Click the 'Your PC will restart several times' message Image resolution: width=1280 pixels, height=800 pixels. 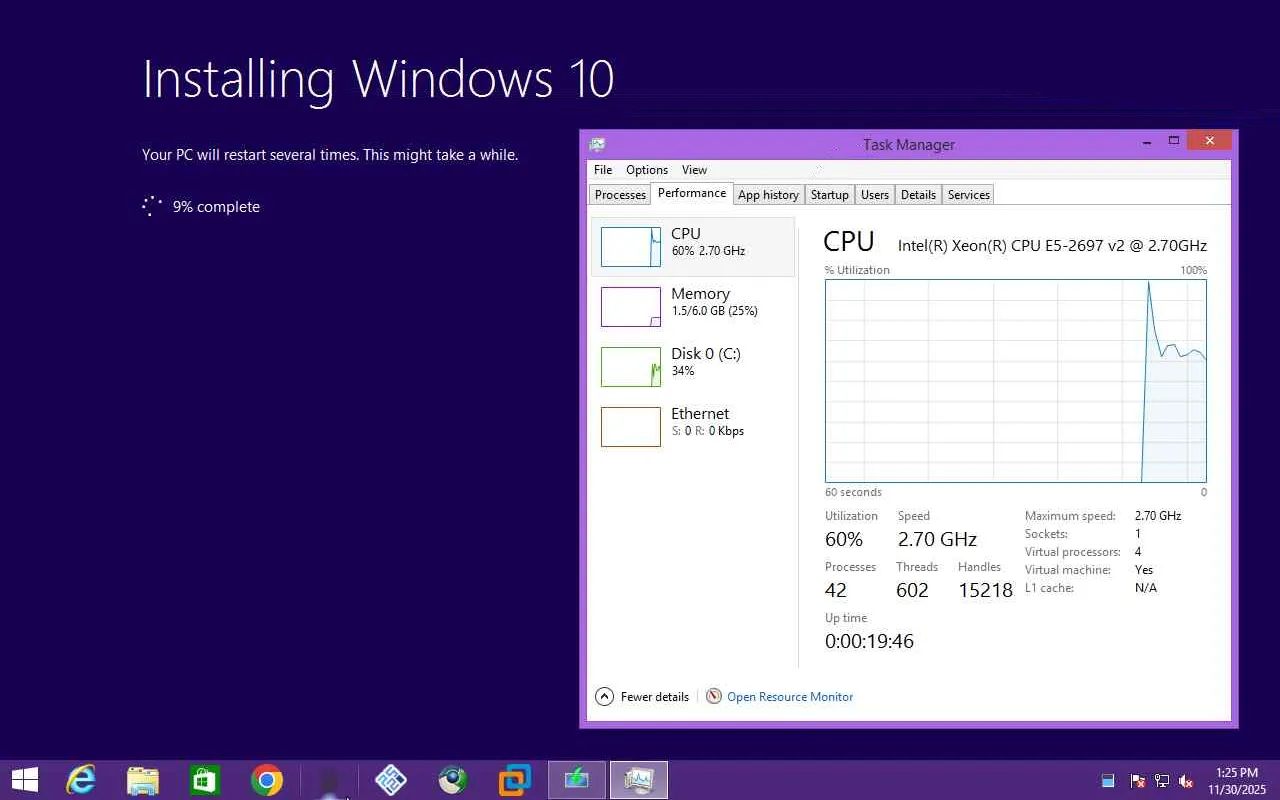click(330, 155)
